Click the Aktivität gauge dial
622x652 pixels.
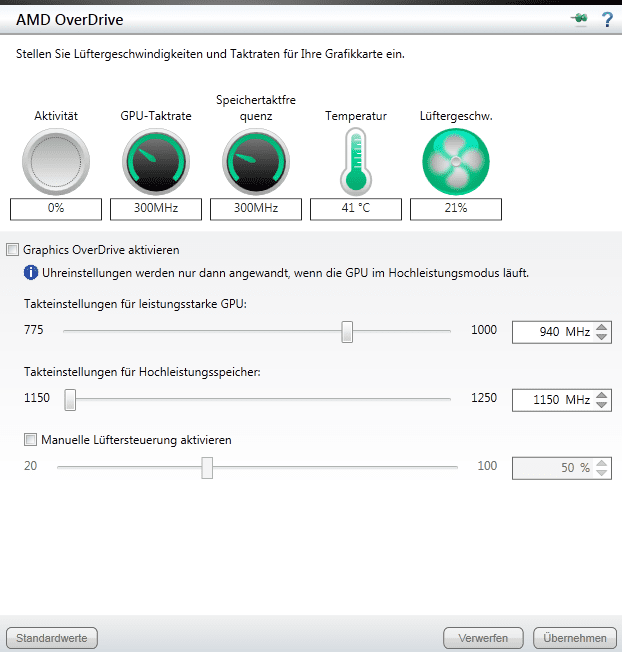[x=56, y=161]
